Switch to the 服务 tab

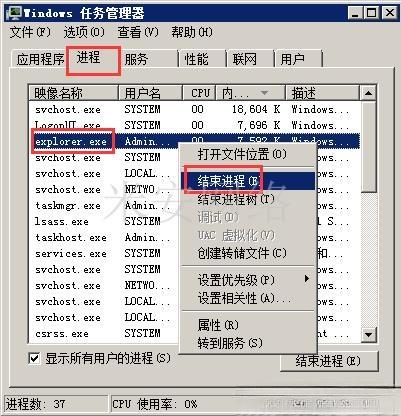click(149, 59)
